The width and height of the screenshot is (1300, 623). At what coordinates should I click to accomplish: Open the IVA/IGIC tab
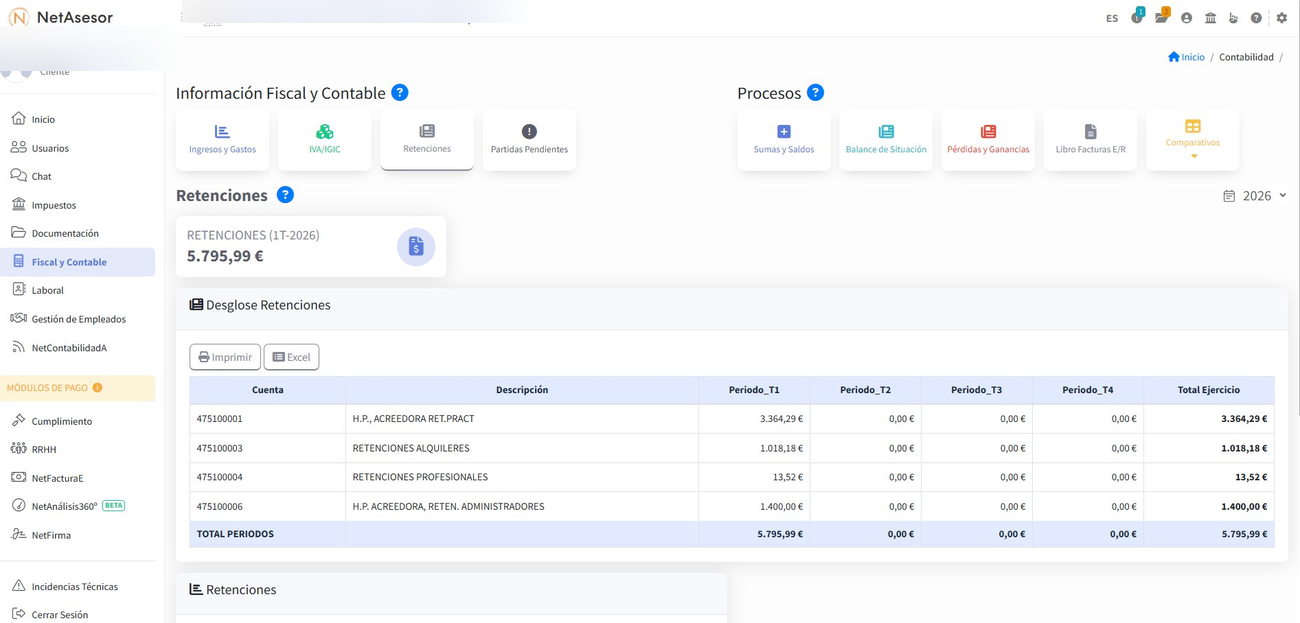click(x=324, y=140)
